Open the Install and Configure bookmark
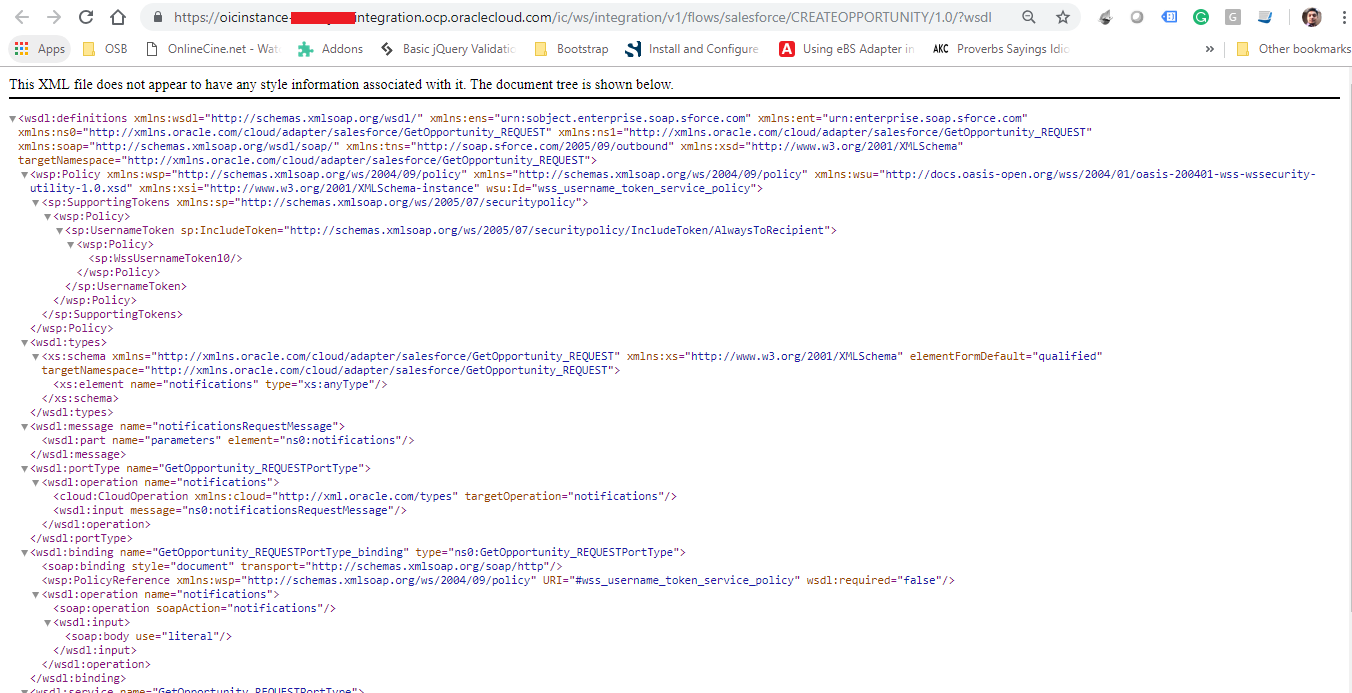1352x693 pixels. click(692, 48)
